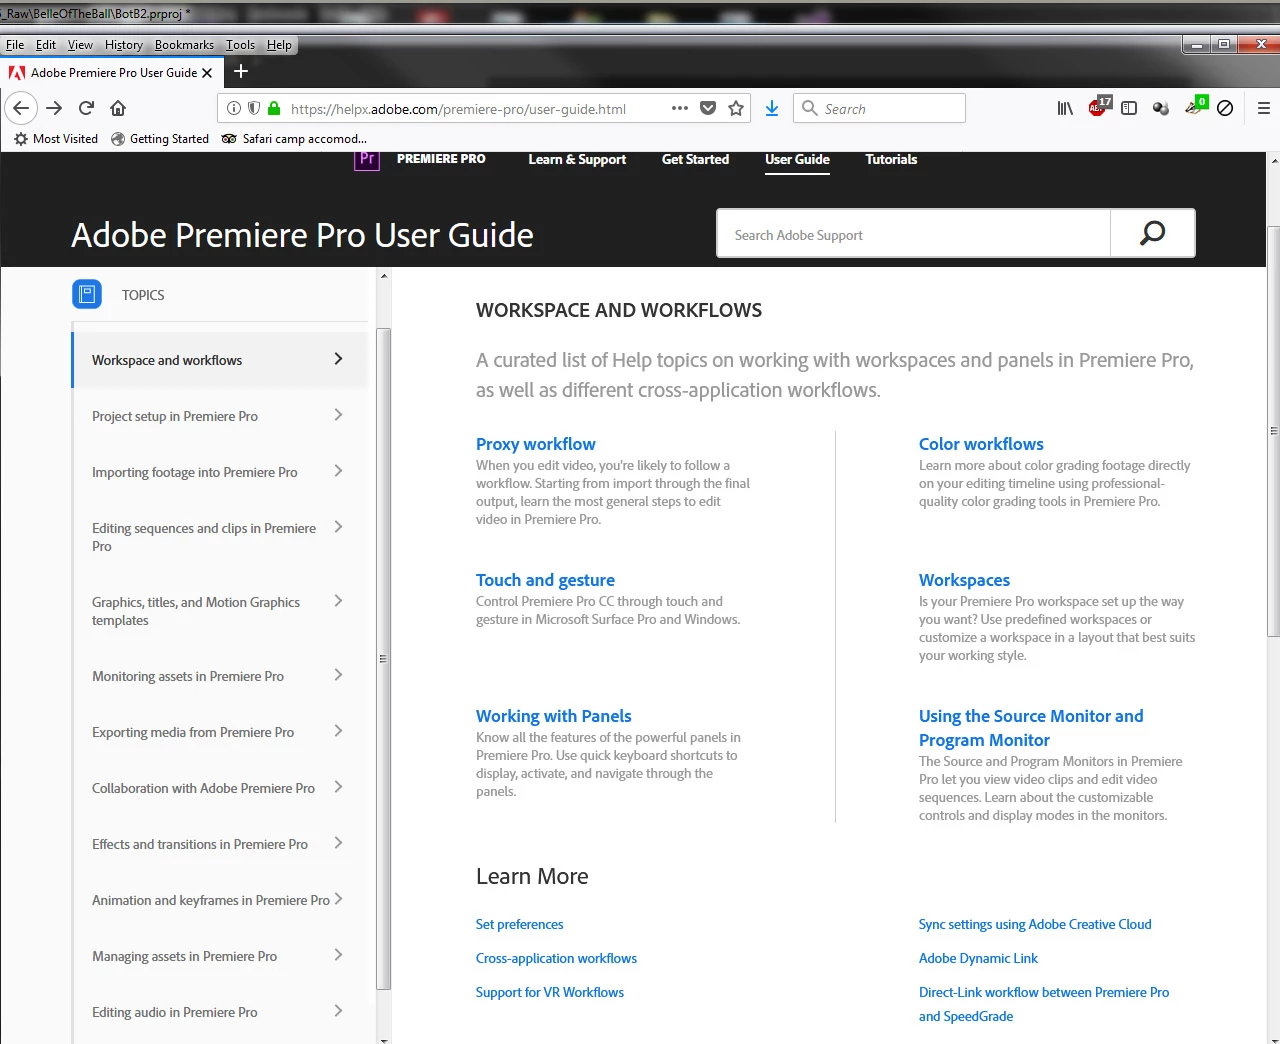Open Using the Source Monitor and Program Monitor

pyautogui.click(x=1031, y=728)
